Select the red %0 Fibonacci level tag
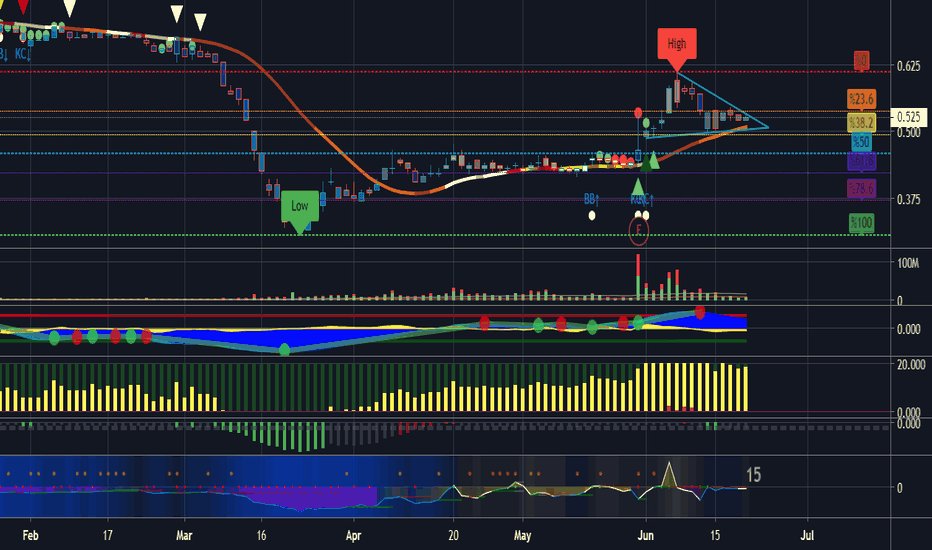The width and height of the screenshot is (932, 550). (x=861, y=60)
